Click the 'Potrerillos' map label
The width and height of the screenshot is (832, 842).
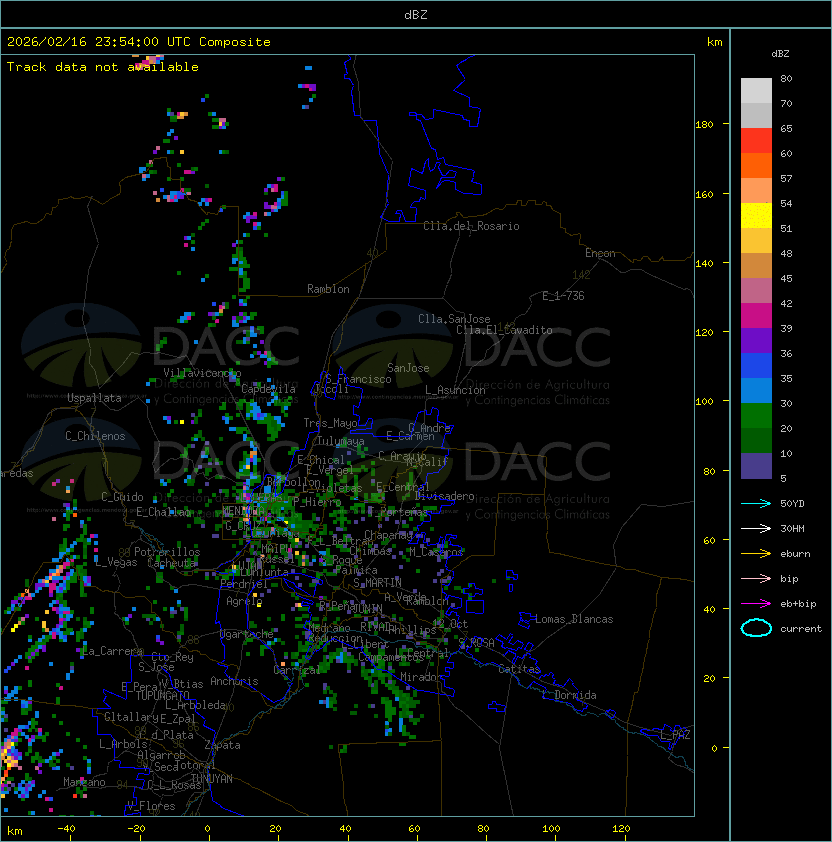167,552
